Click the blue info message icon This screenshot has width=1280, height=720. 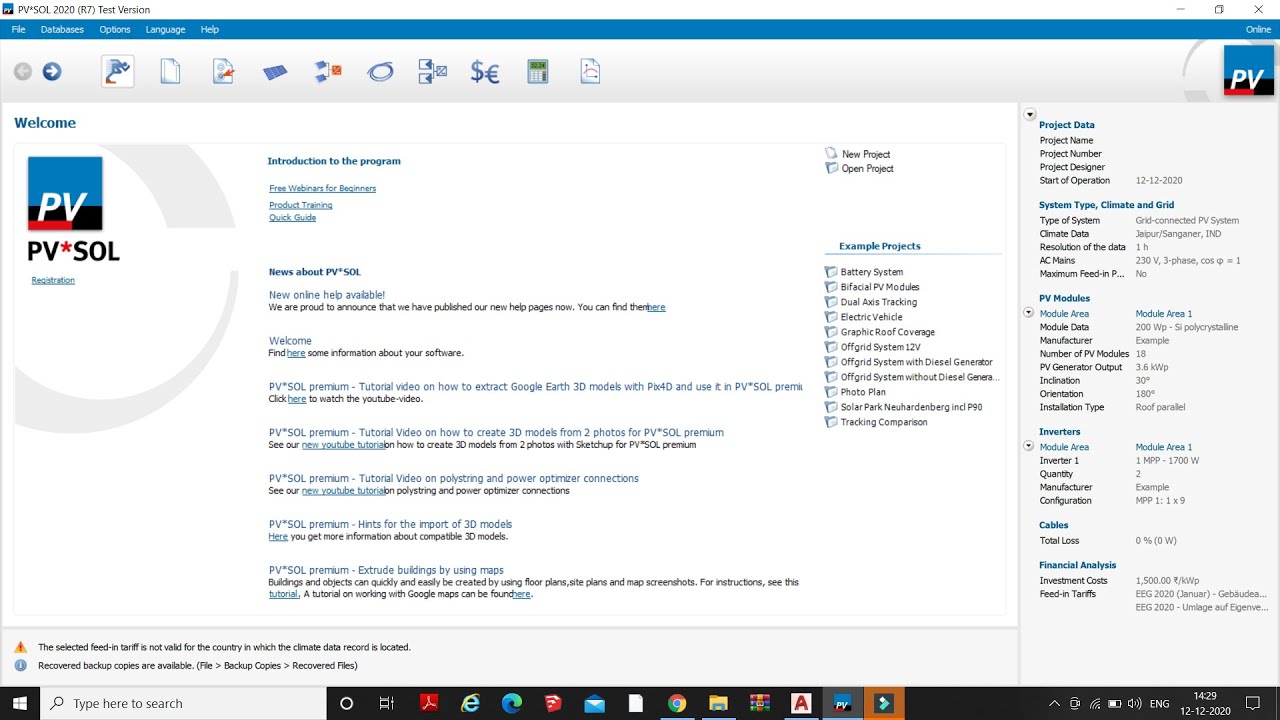(20, 665)
